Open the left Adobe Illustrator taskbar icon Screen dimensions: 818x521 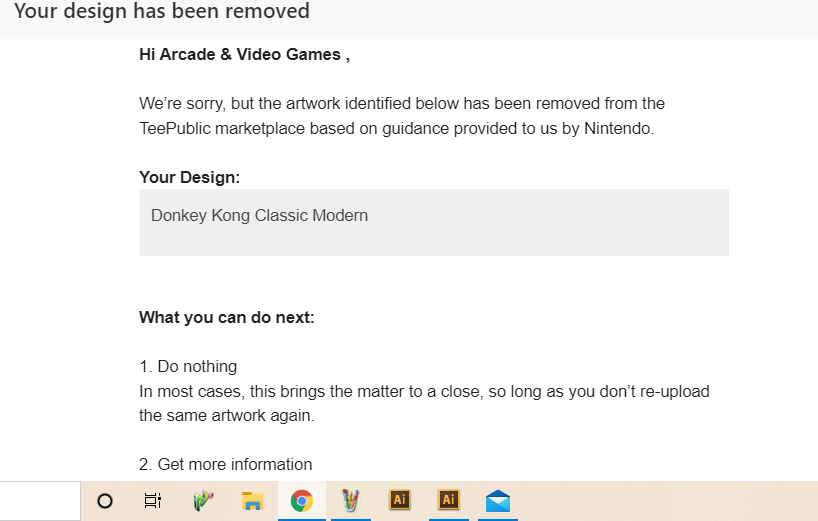coord(399,500)
